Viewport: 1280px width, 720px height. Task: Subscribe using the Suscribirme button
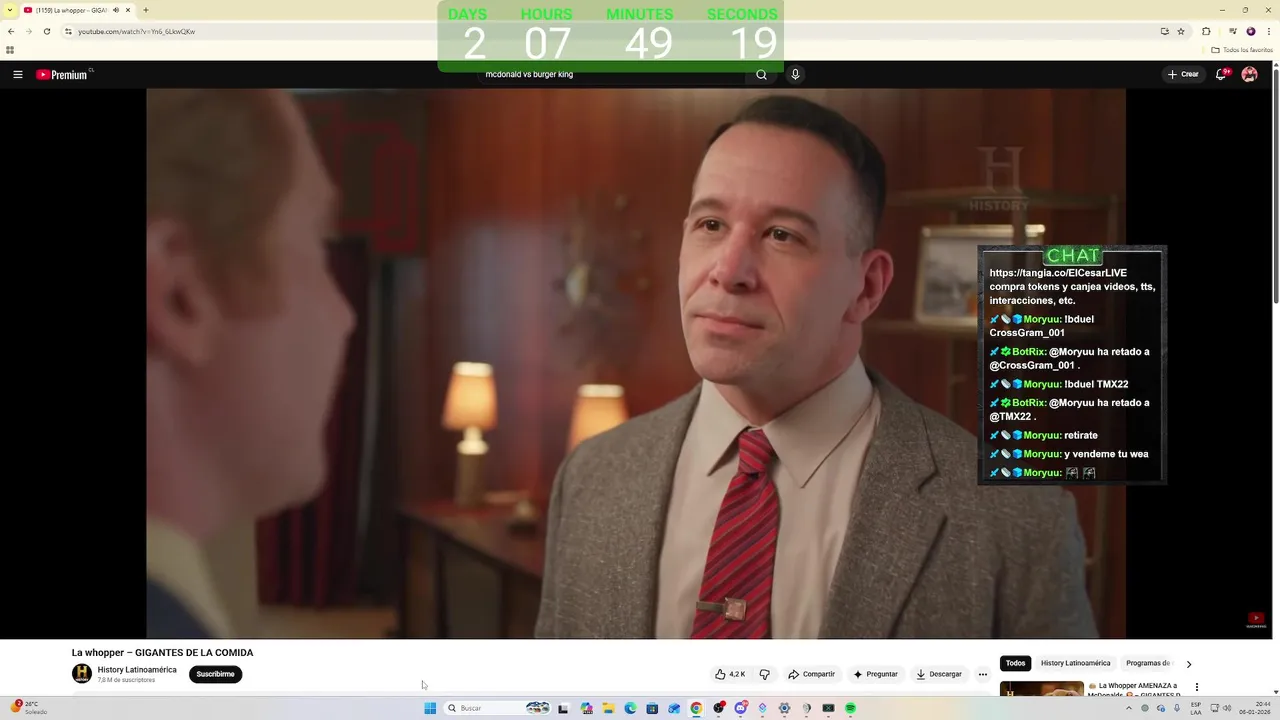(215, 674)
